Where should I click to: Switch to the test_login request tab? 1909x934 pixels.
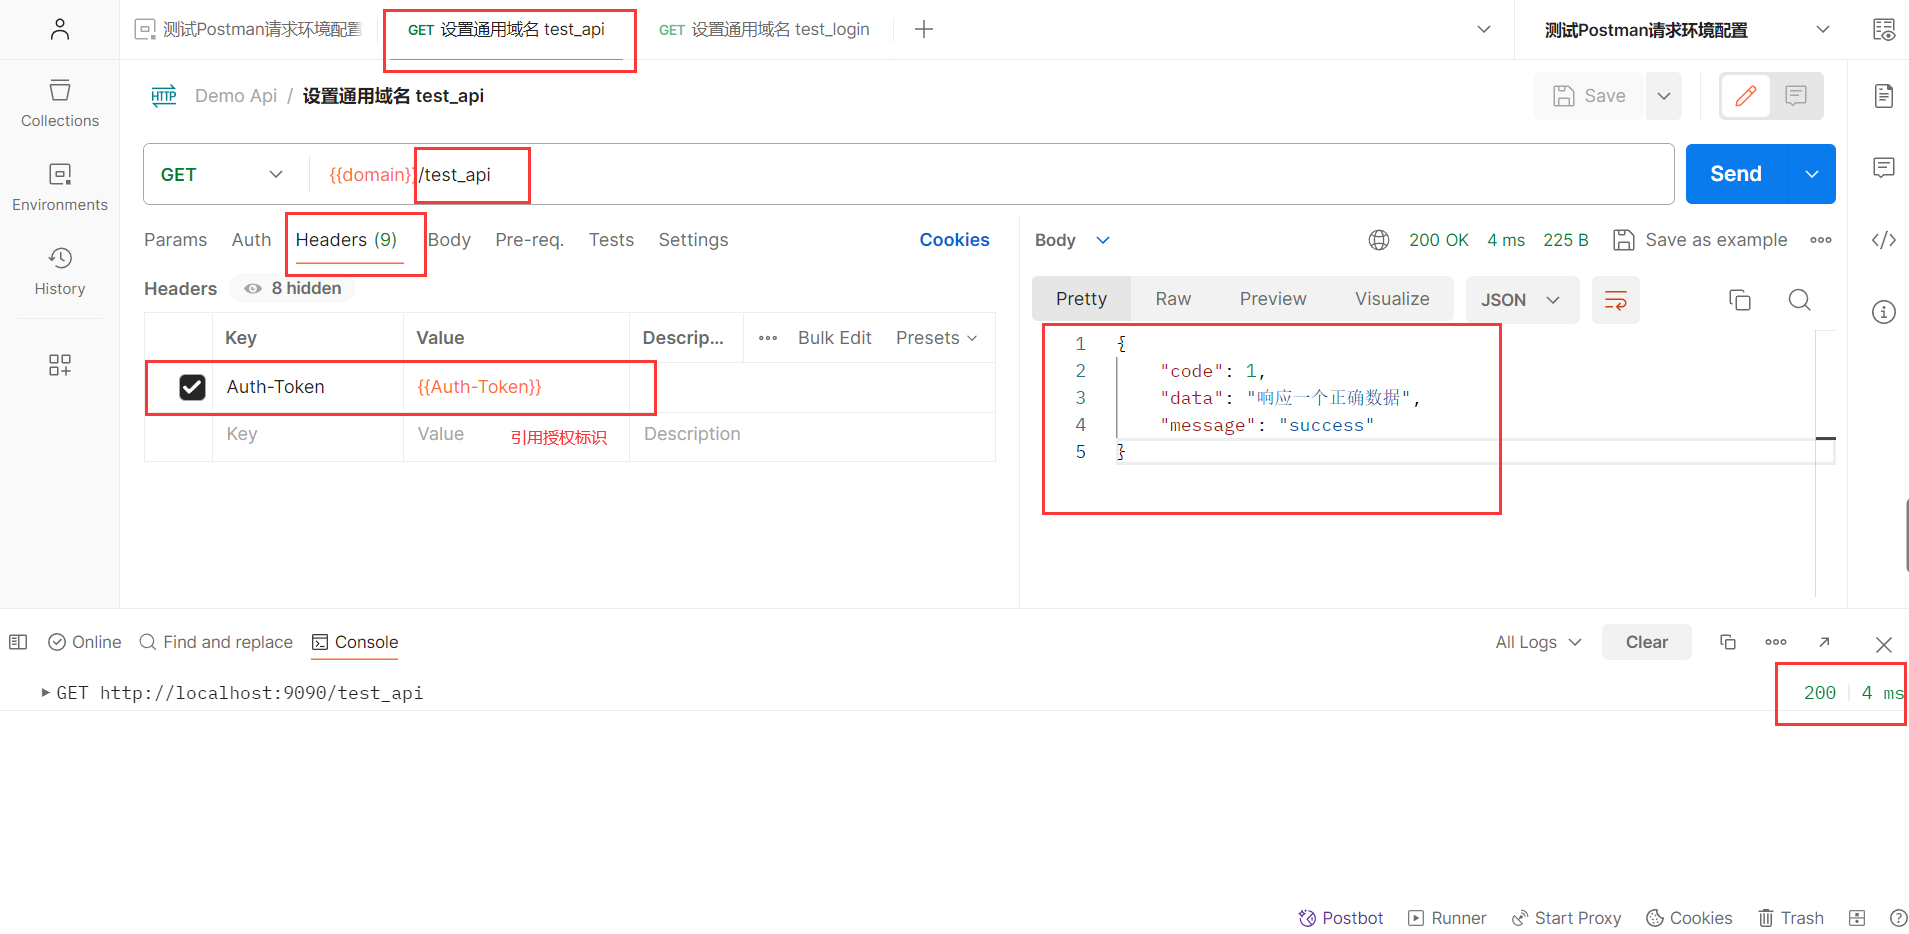pos(764,29)
